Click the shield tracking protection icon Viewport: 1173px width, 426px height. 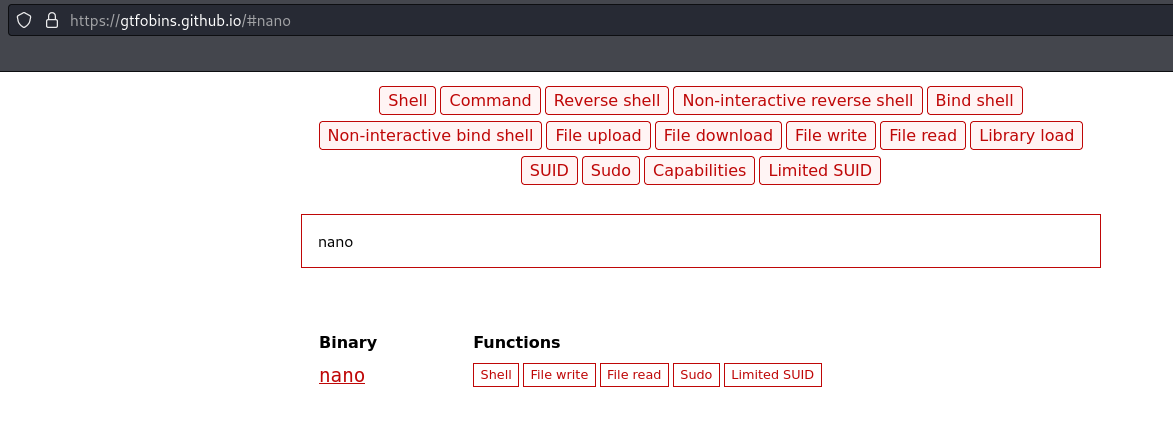click(x=24, y=20)
